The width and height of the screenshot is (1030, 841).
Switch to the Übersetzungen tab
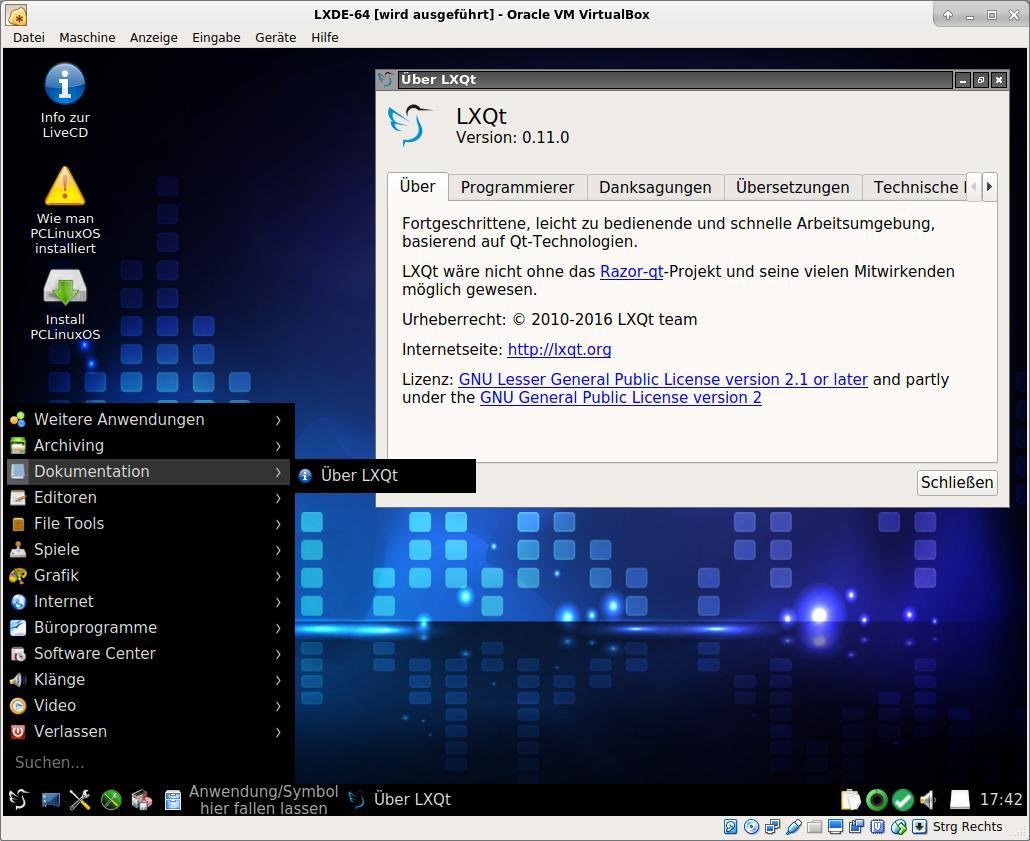coord(792,187)
